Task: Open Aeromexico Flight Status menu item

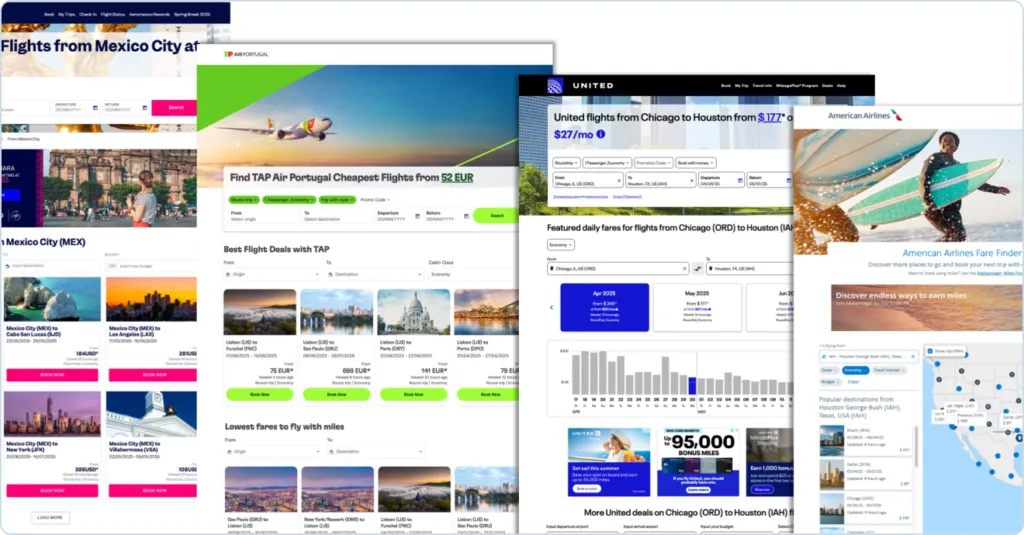Action: [113, 14]
